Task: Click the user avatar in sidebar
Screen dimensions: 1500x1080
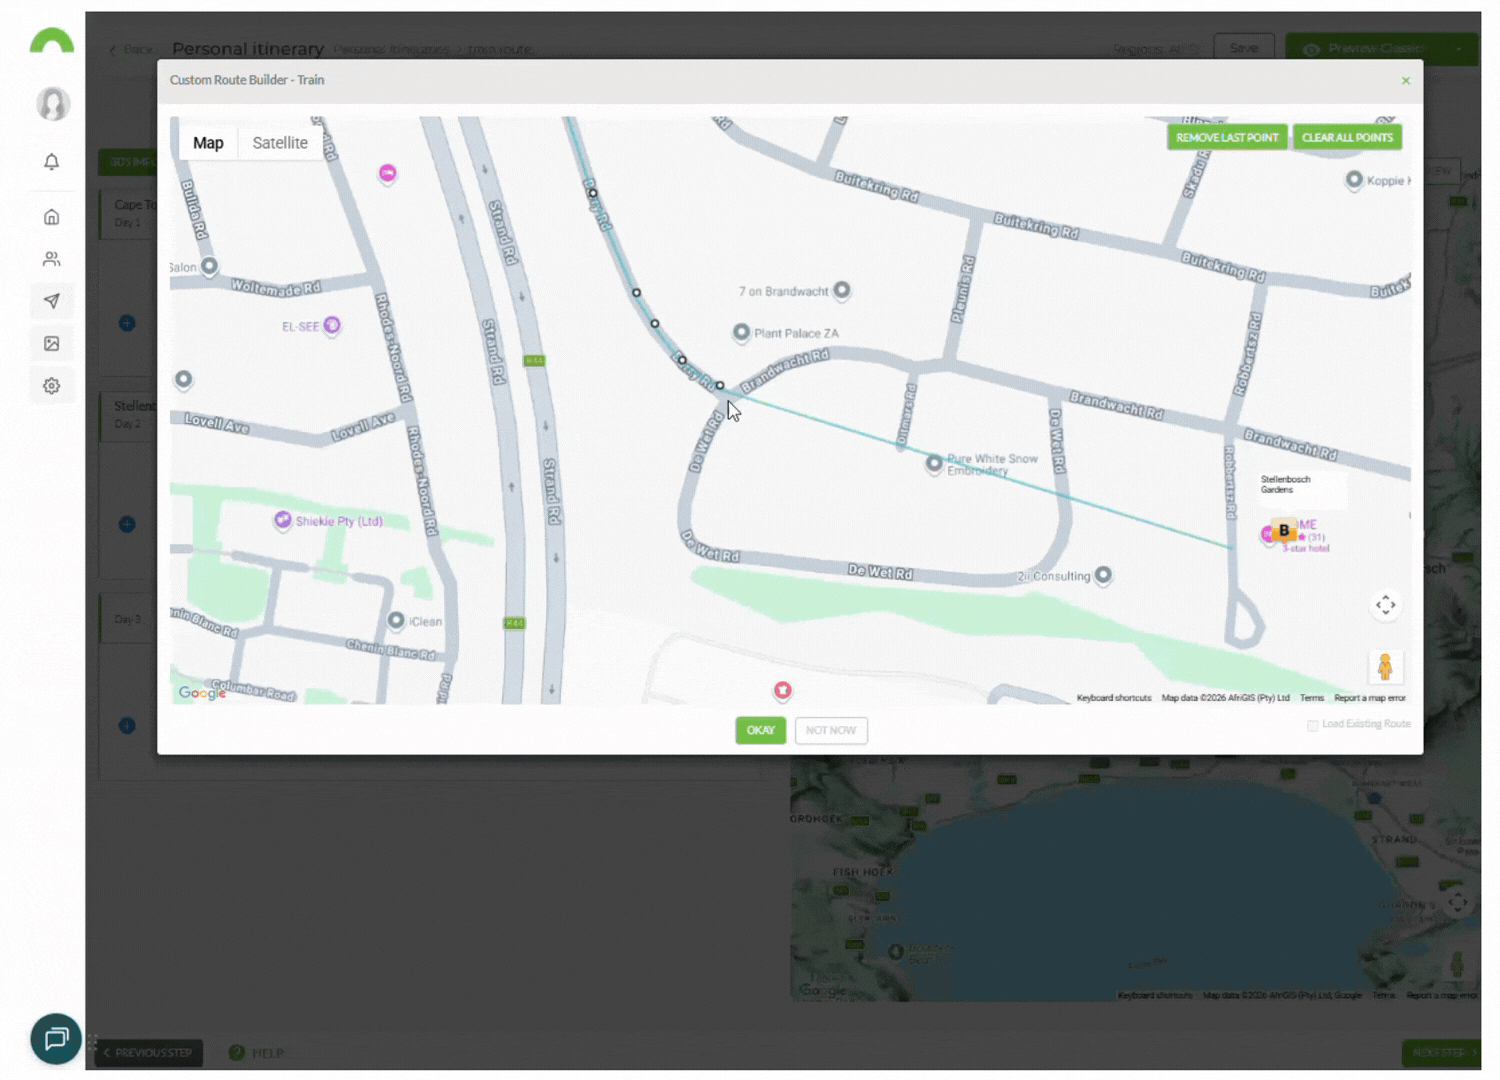Action: (x=53, y=104)
